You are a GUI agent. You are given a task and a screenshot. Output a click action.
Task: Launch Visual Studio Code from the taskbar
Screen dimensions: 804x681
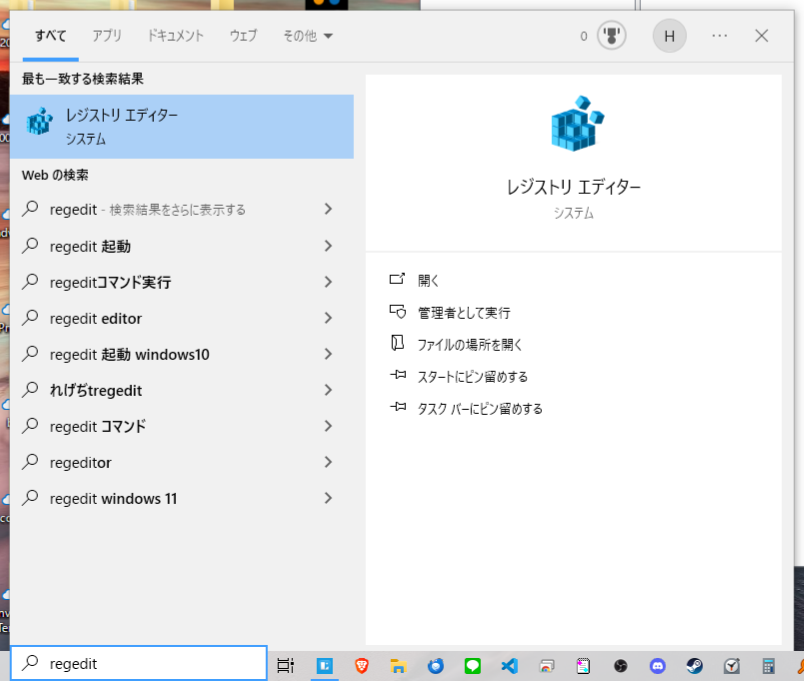[510, 666]
